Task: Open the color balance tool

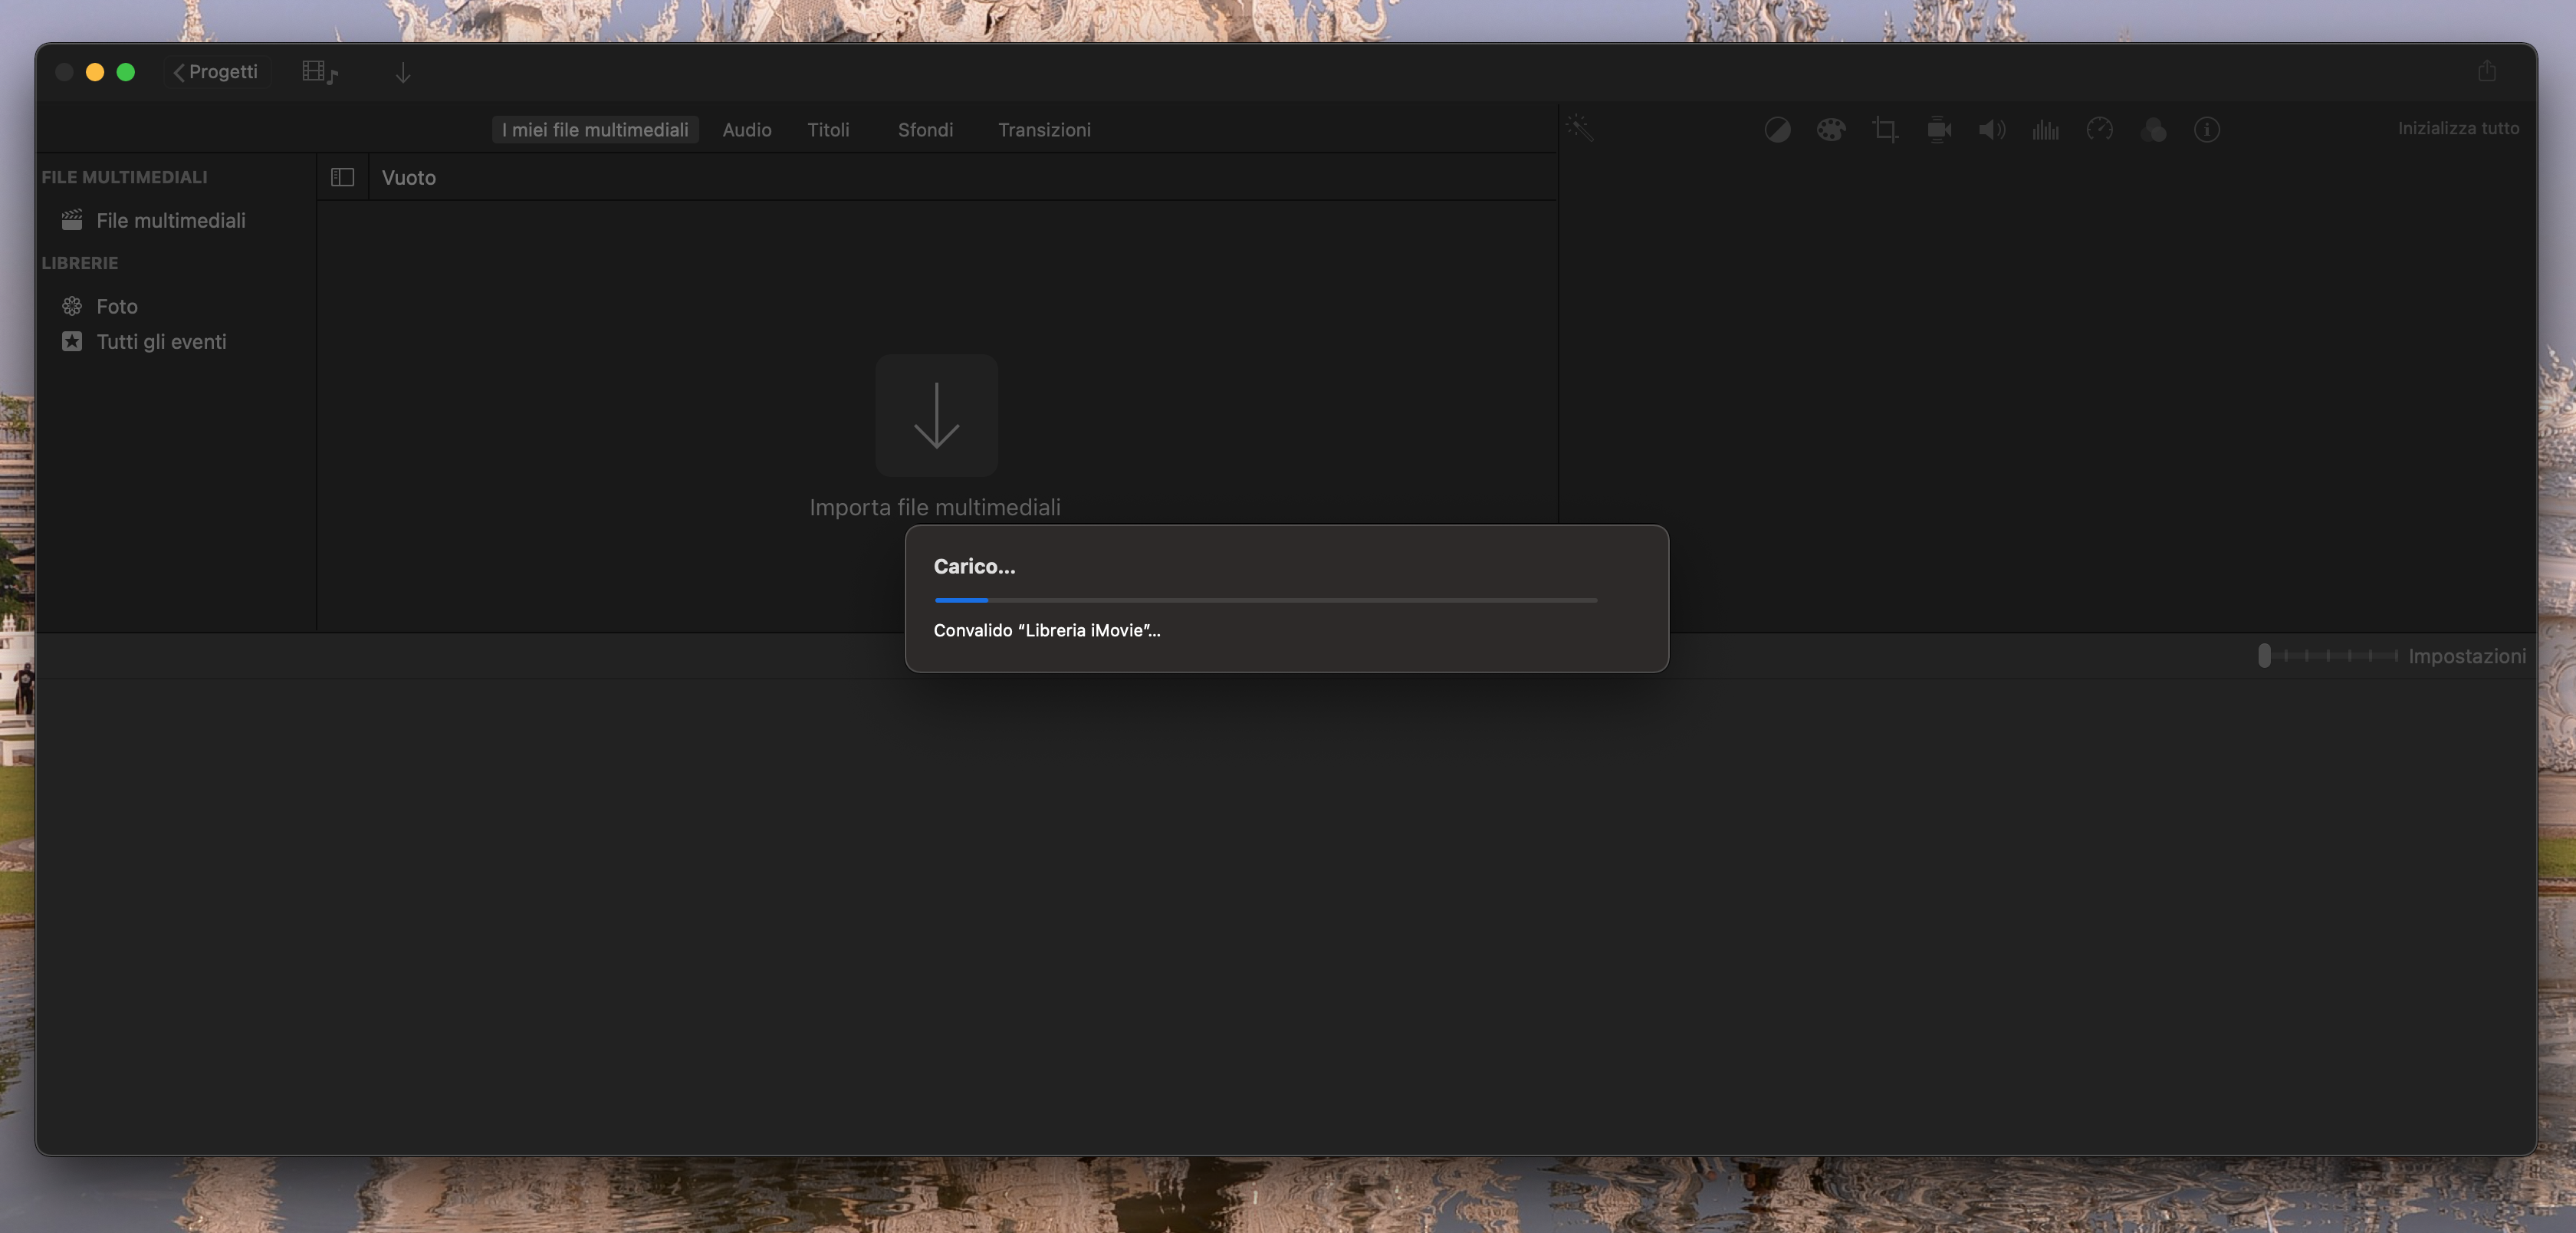Action: click(x=1778, y=129)
